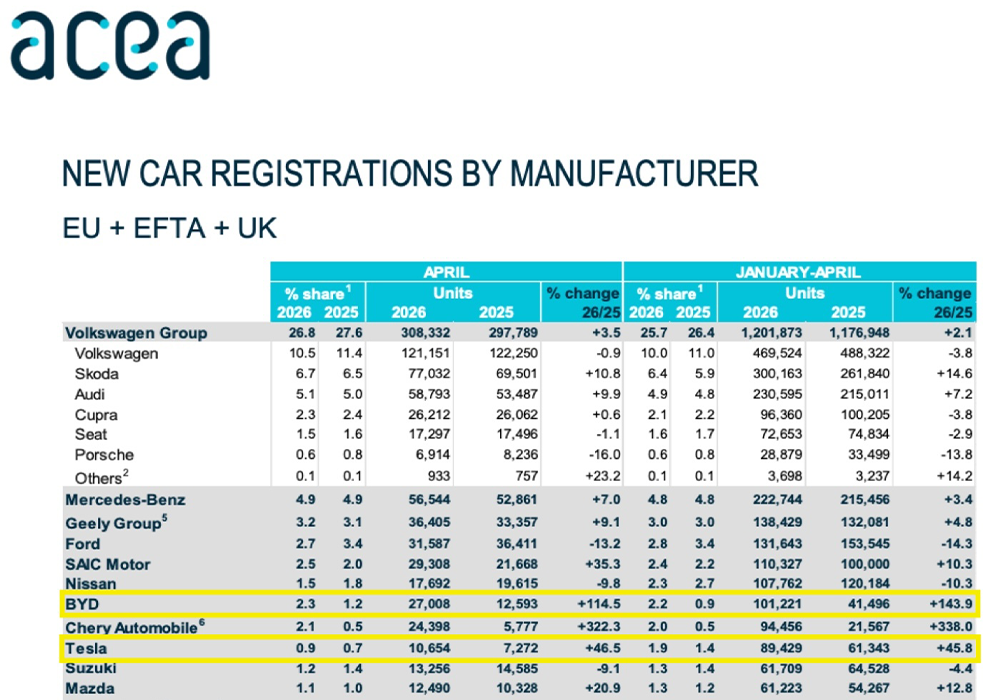Click the 'Others' row label
Viewport: 1000px width, 700px height.
(101, 478)
